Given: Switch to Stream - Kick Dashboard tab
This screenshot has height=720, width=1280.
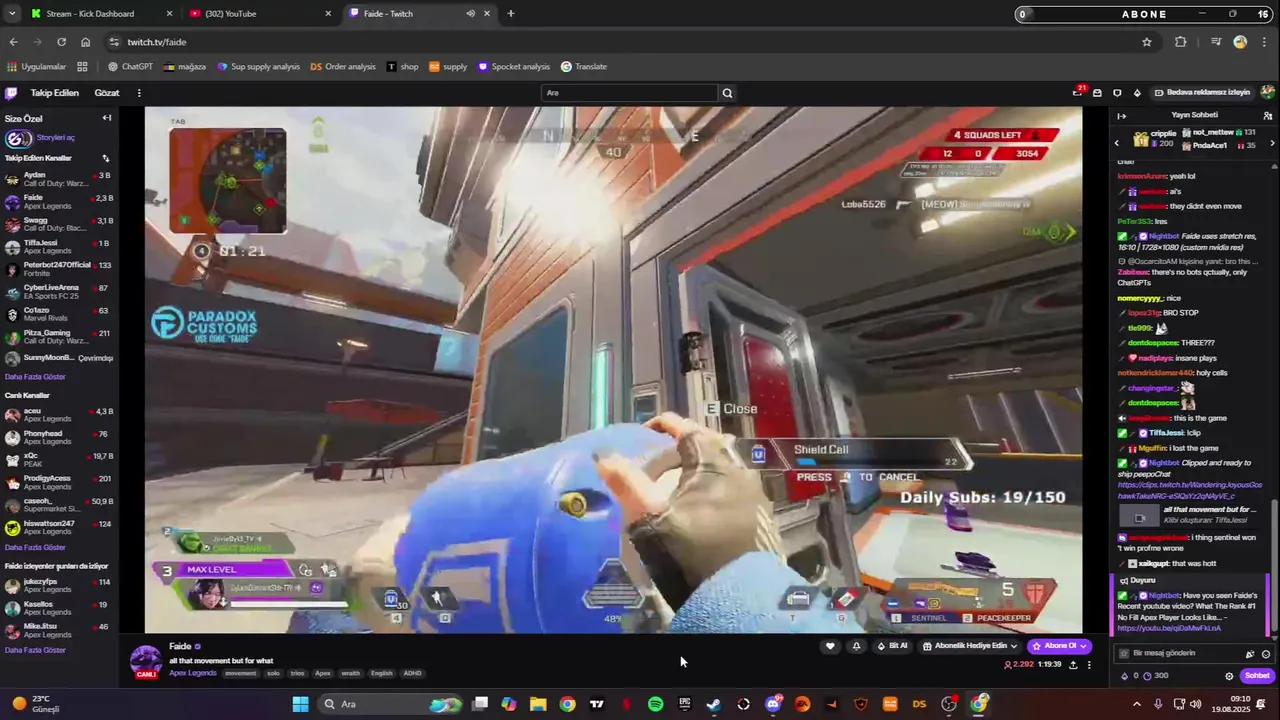Looking at the screenshot, I should coord(100,14).
